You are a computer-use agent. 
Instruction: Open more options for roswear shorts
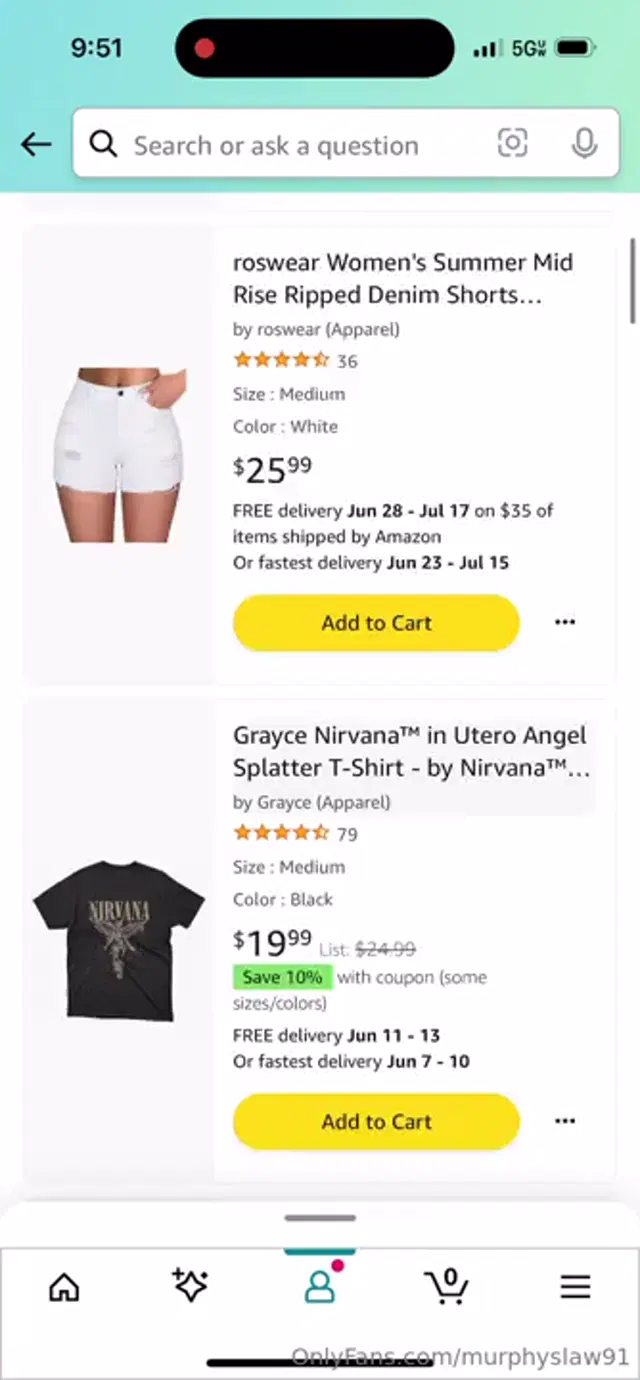point(565,622)
